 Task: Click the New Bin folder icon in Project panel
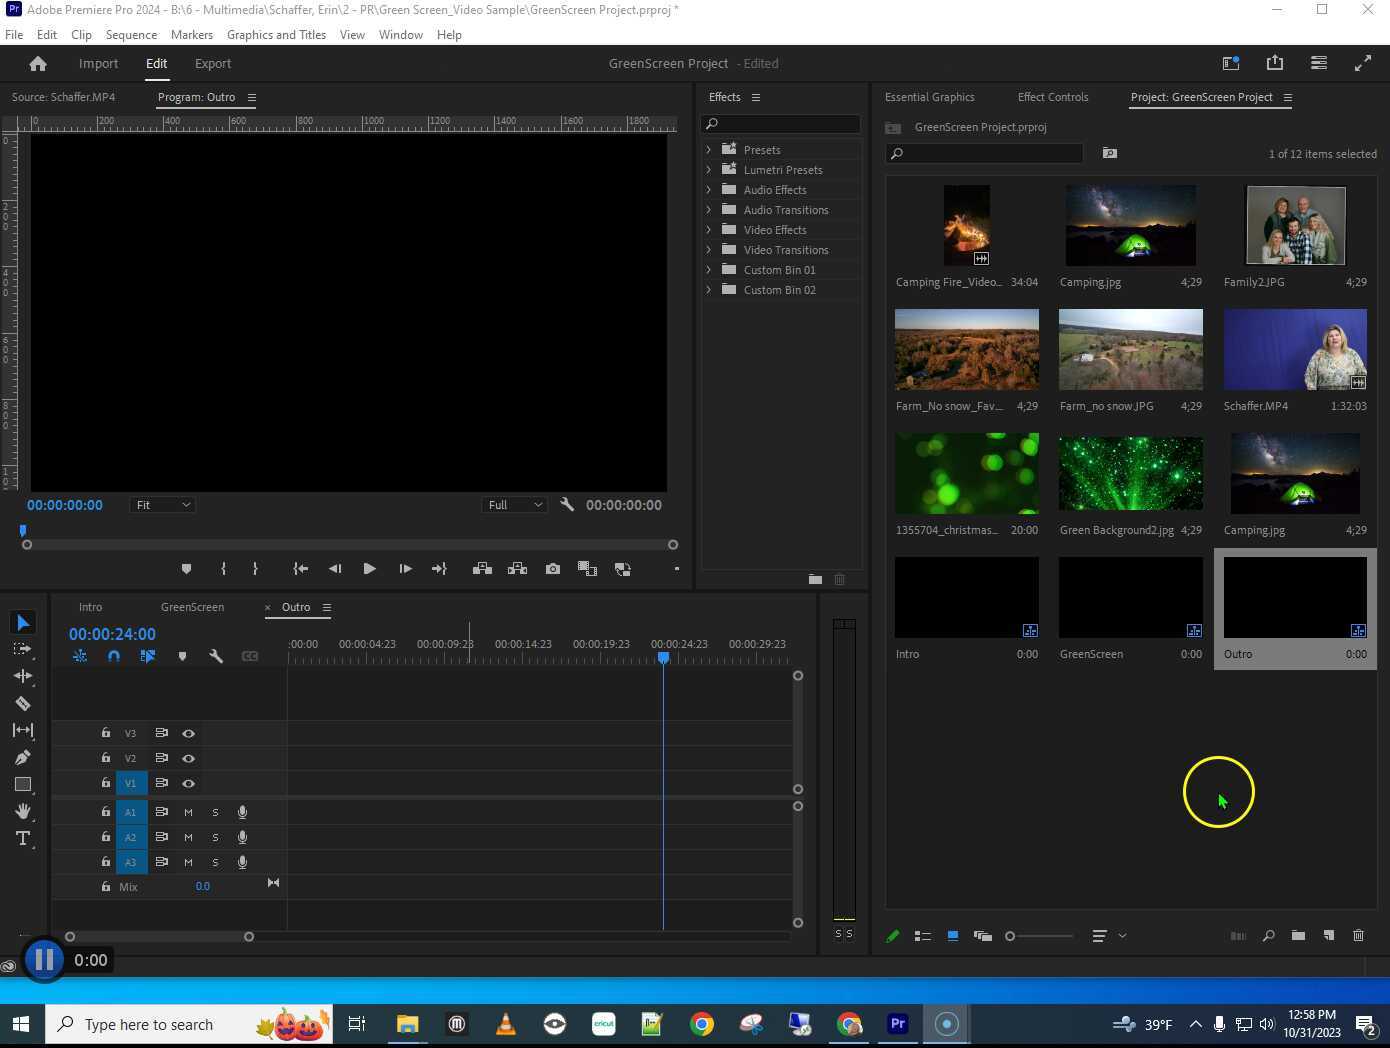(x=1298, y=936)
